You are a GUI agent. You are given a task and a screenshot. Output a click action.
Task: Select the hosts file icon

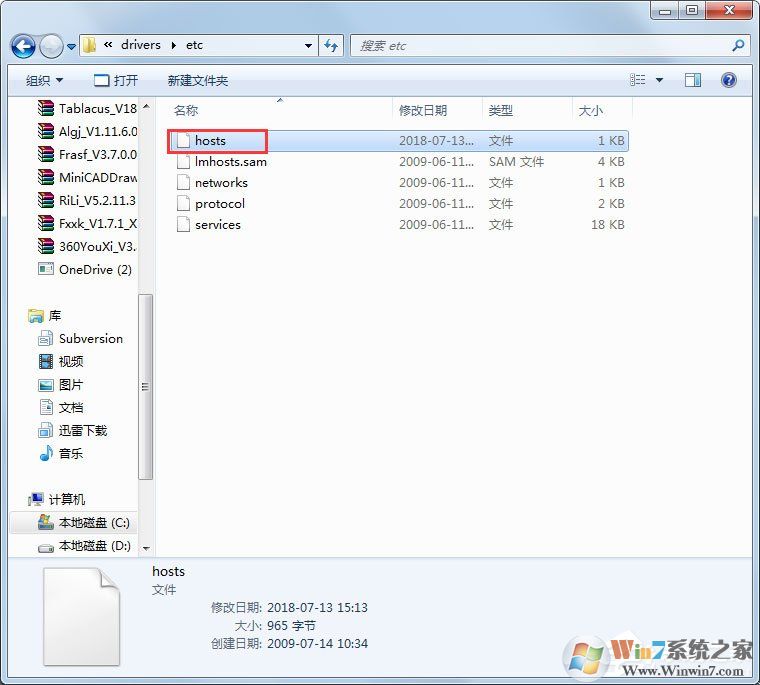(x=183, y=141)
